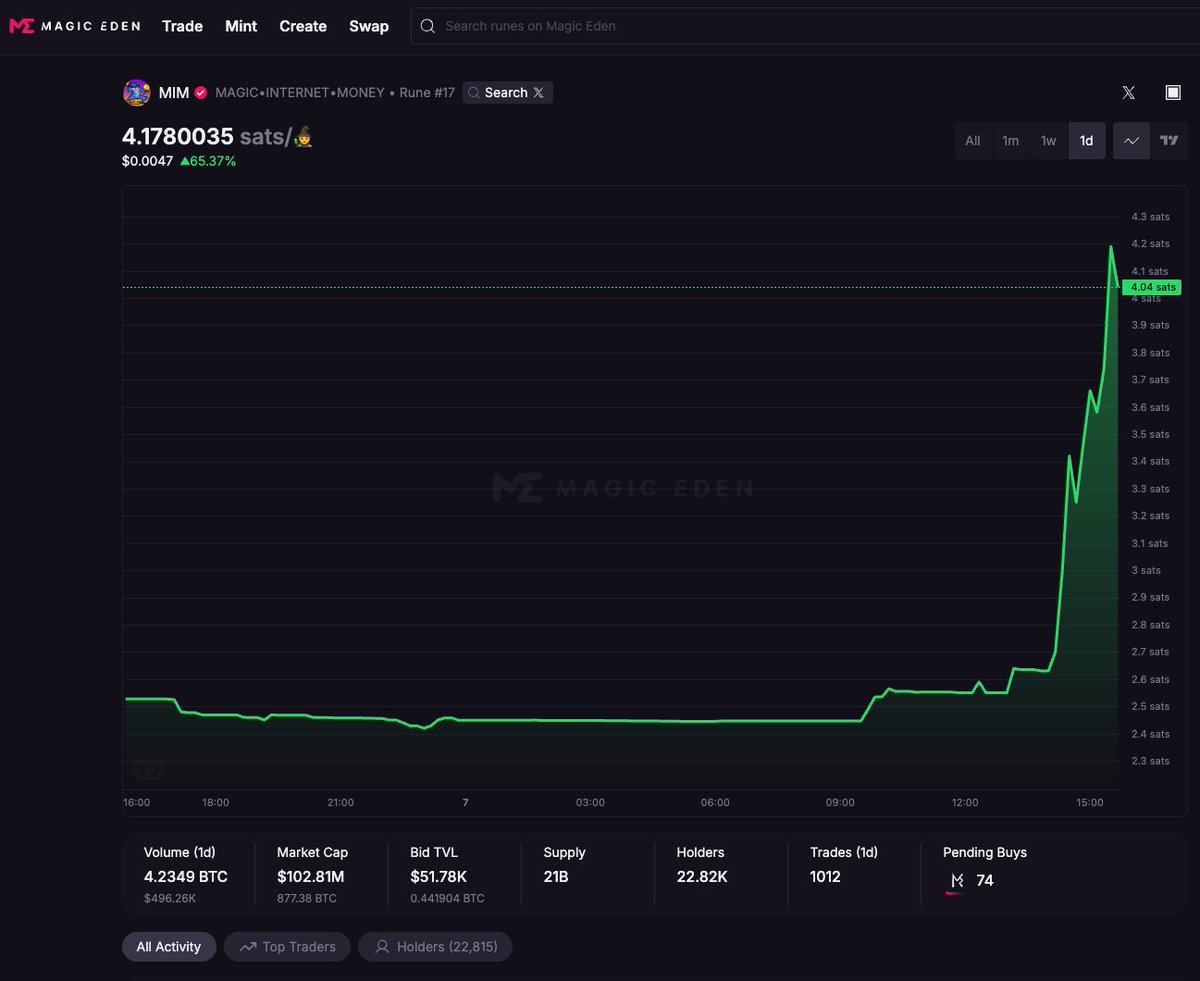Open the All Activity tab
The image size is (1200, 981).
(x=169, y=947)
